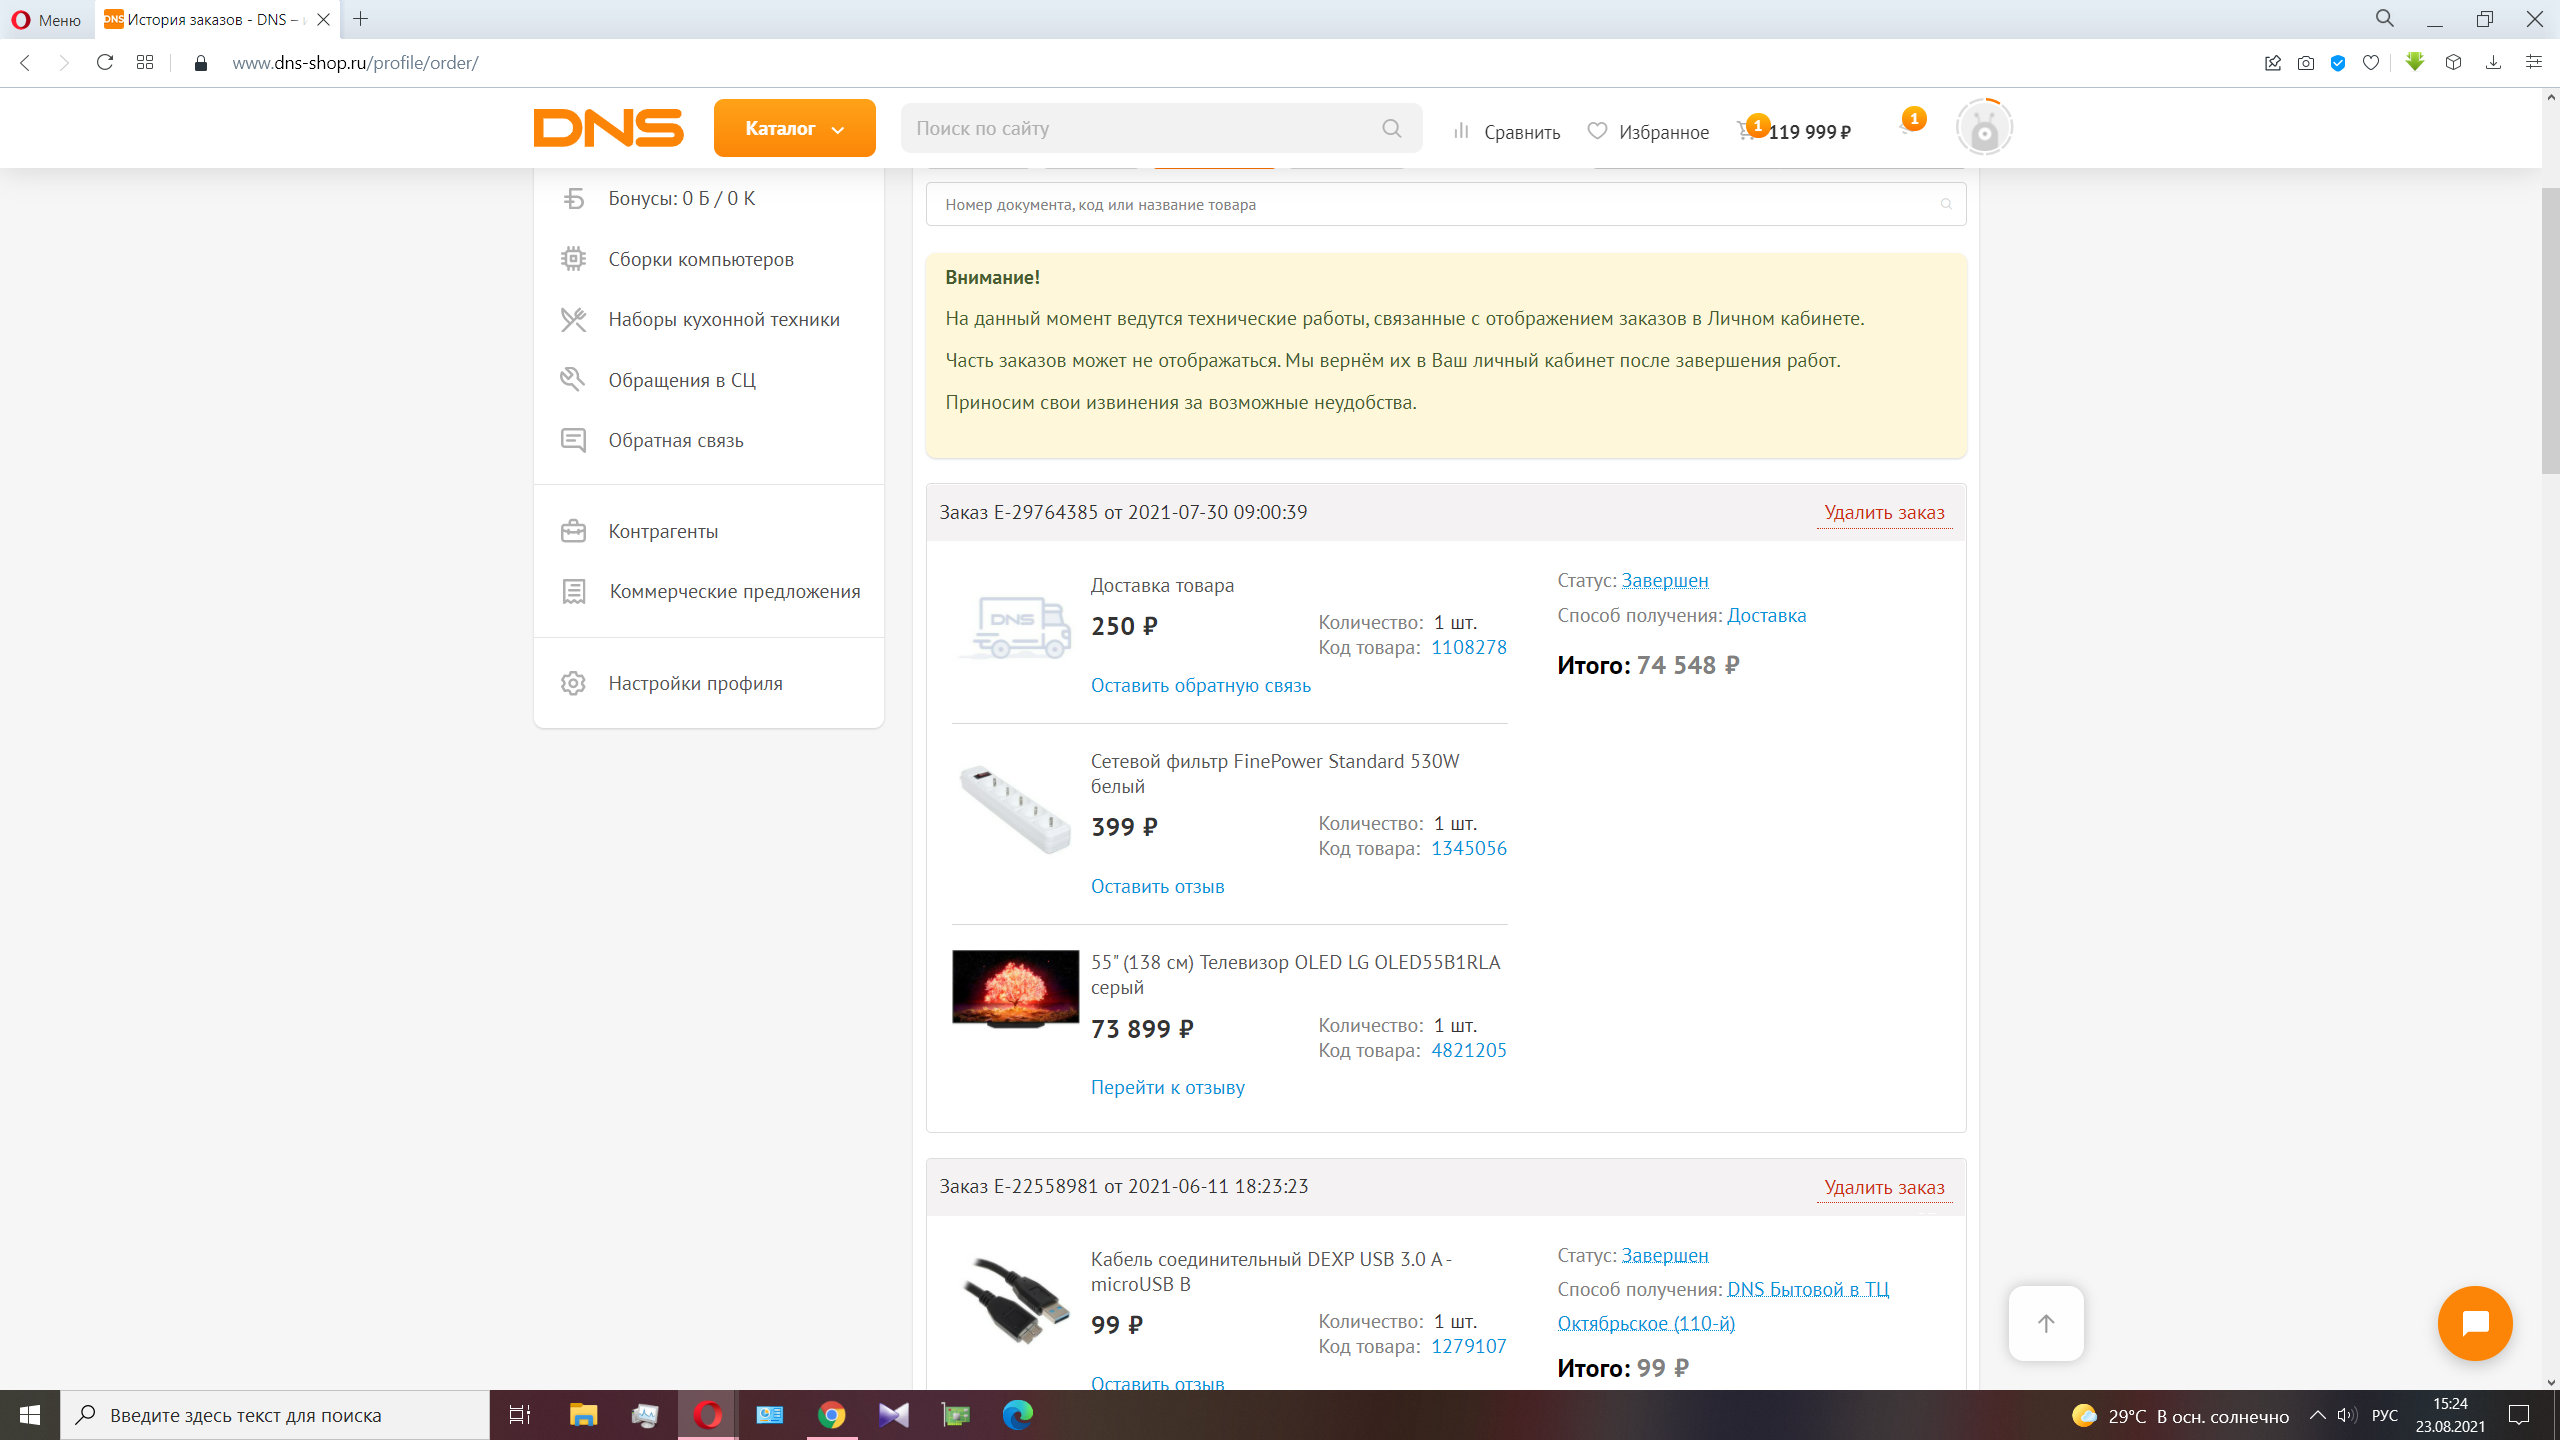The image size is (2560, 1440).
Task: Open the orange chat bubble widget
Action: 2474,1323
